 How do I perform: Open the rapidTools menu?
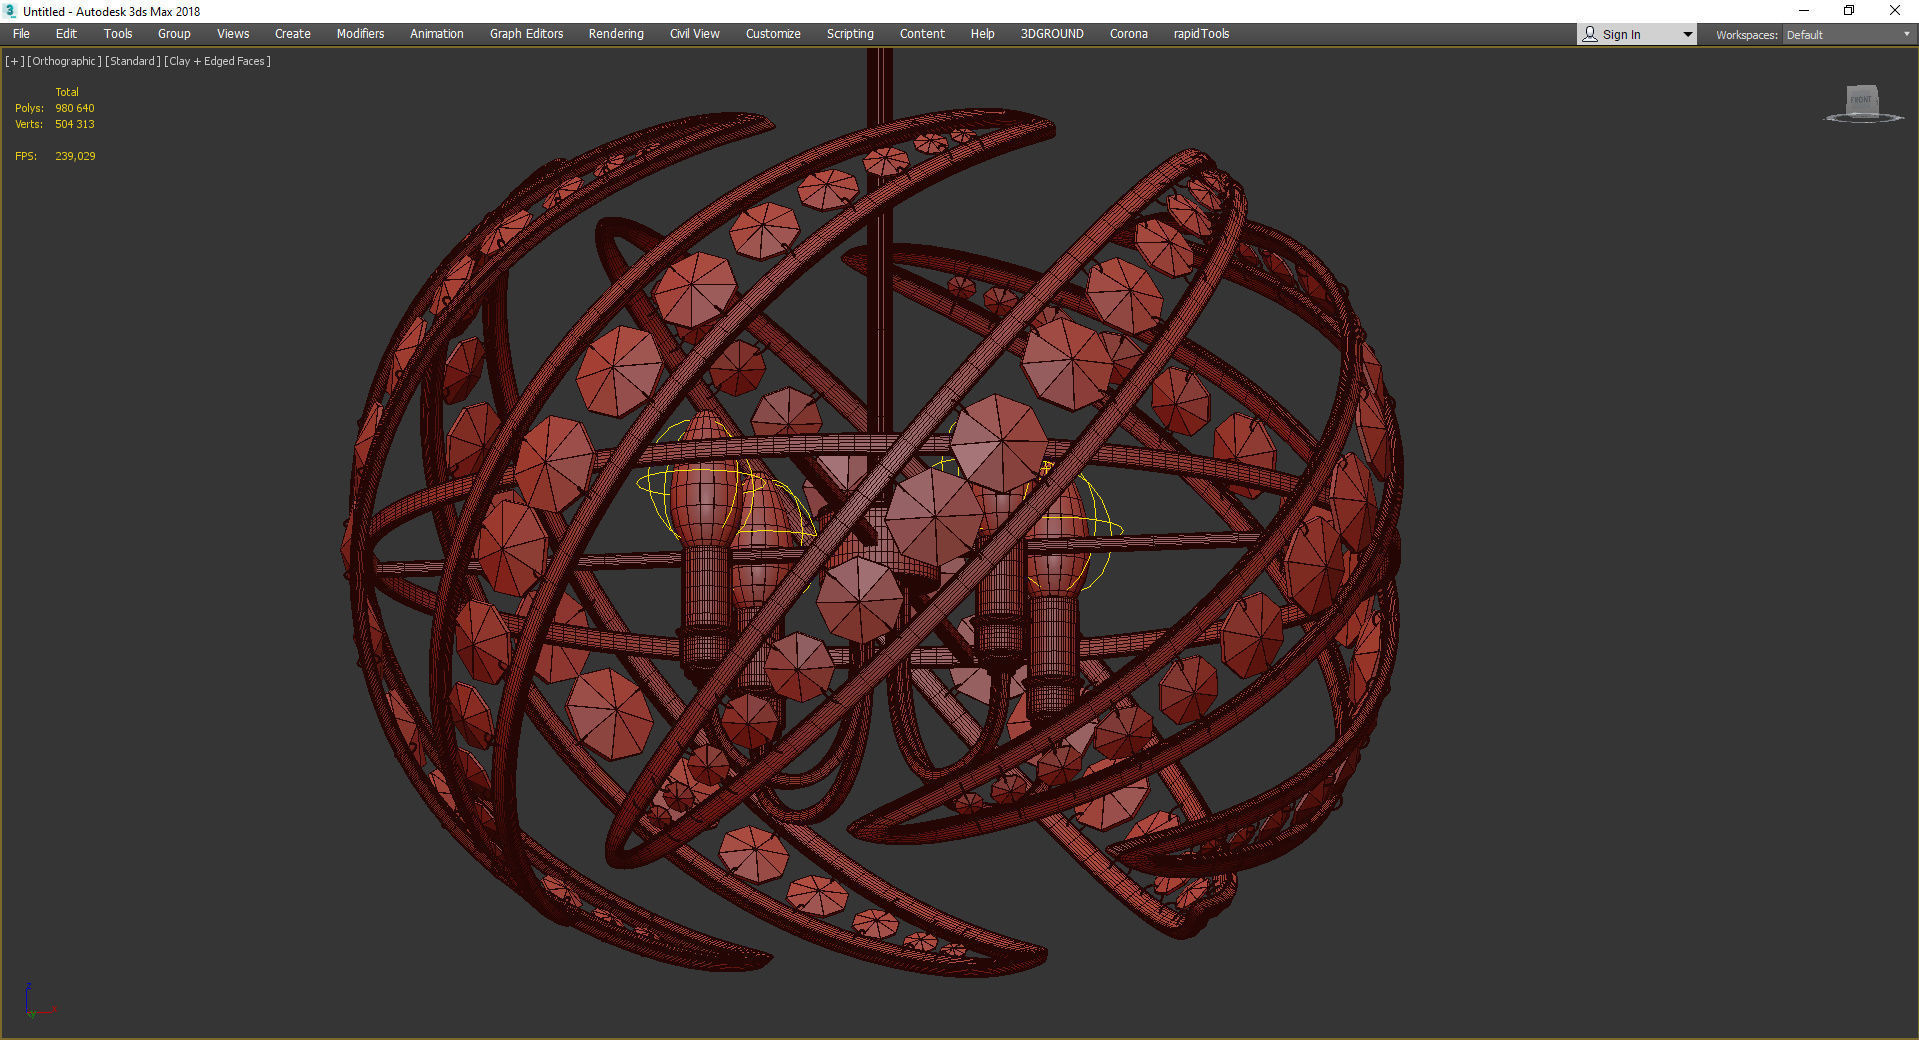[x=1201, y=34]
